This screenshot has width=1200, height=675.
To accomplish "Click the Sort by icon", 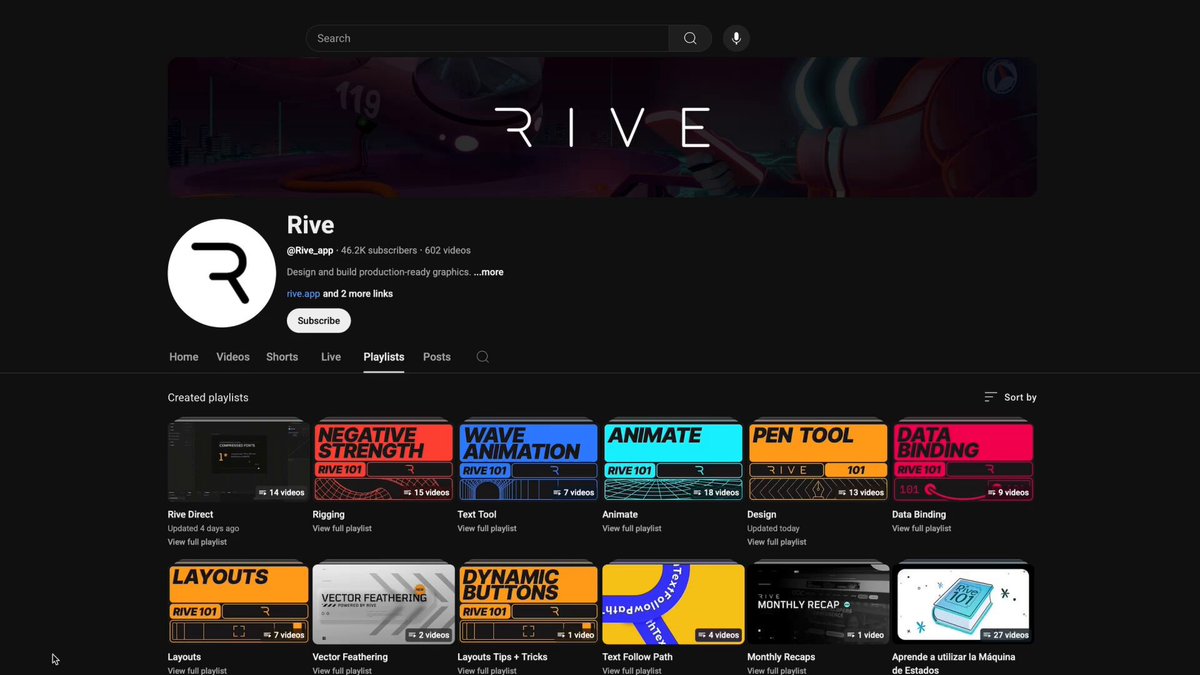I will click(990, 397).
